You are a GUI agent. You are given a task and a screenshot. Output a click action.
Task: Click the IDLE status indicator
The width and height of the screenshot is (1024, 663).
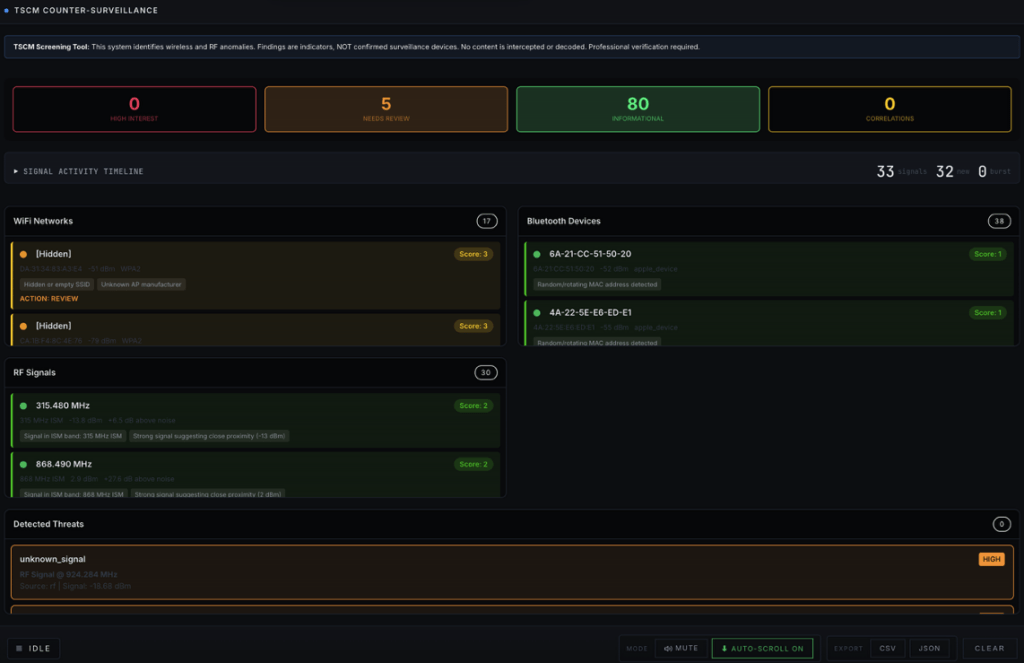tap(33, 648)
